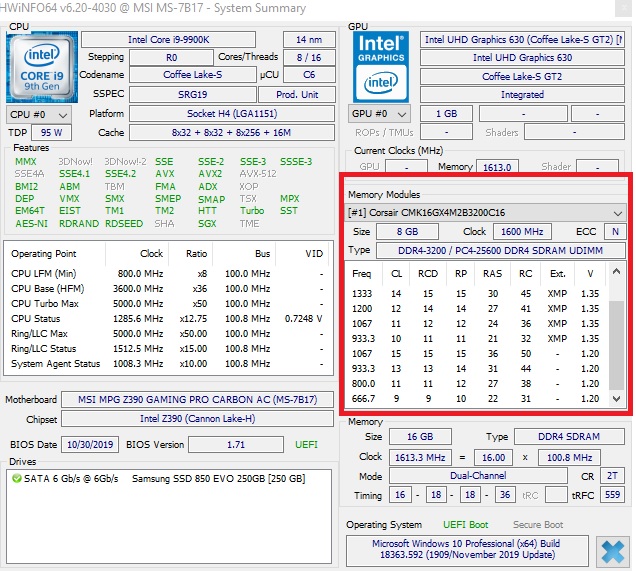The height and width of the screenshot is (571, 636).
Task: Open the CPU #0 selector dropdown
Action: click(39, 115)
